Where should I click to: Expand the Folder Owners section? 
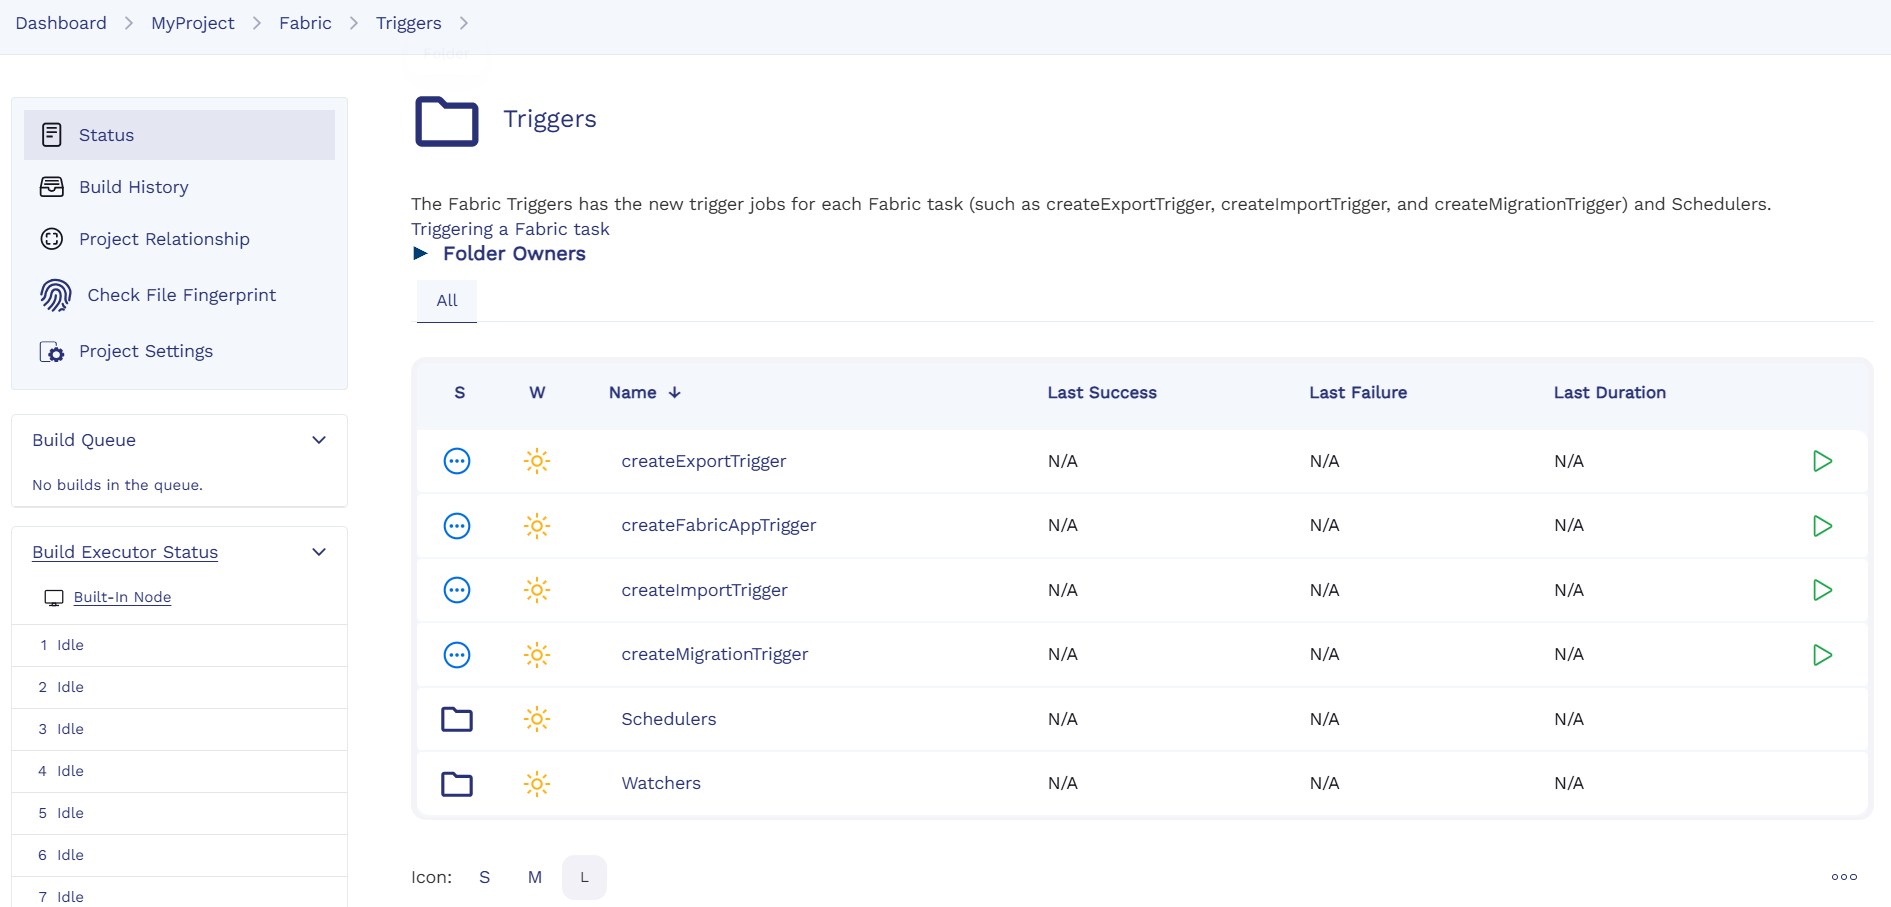pyautogui.click(x=421, y=254)
